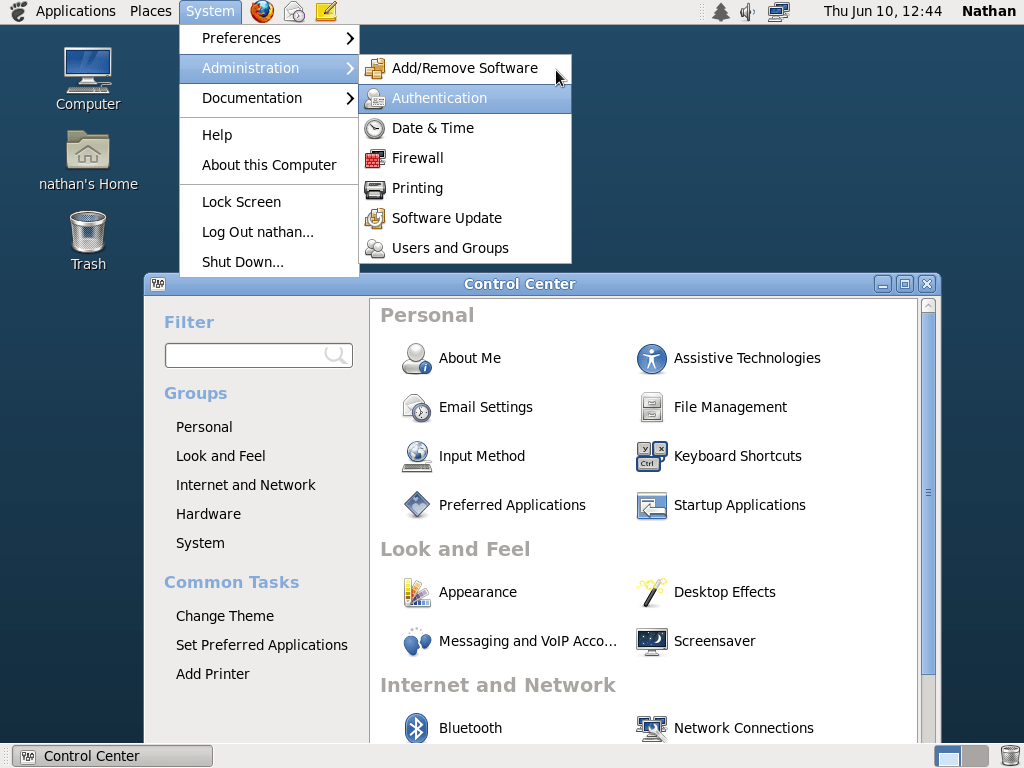Open the About Me settings icon
This screenshot has width=1024, height=768.
417,358
